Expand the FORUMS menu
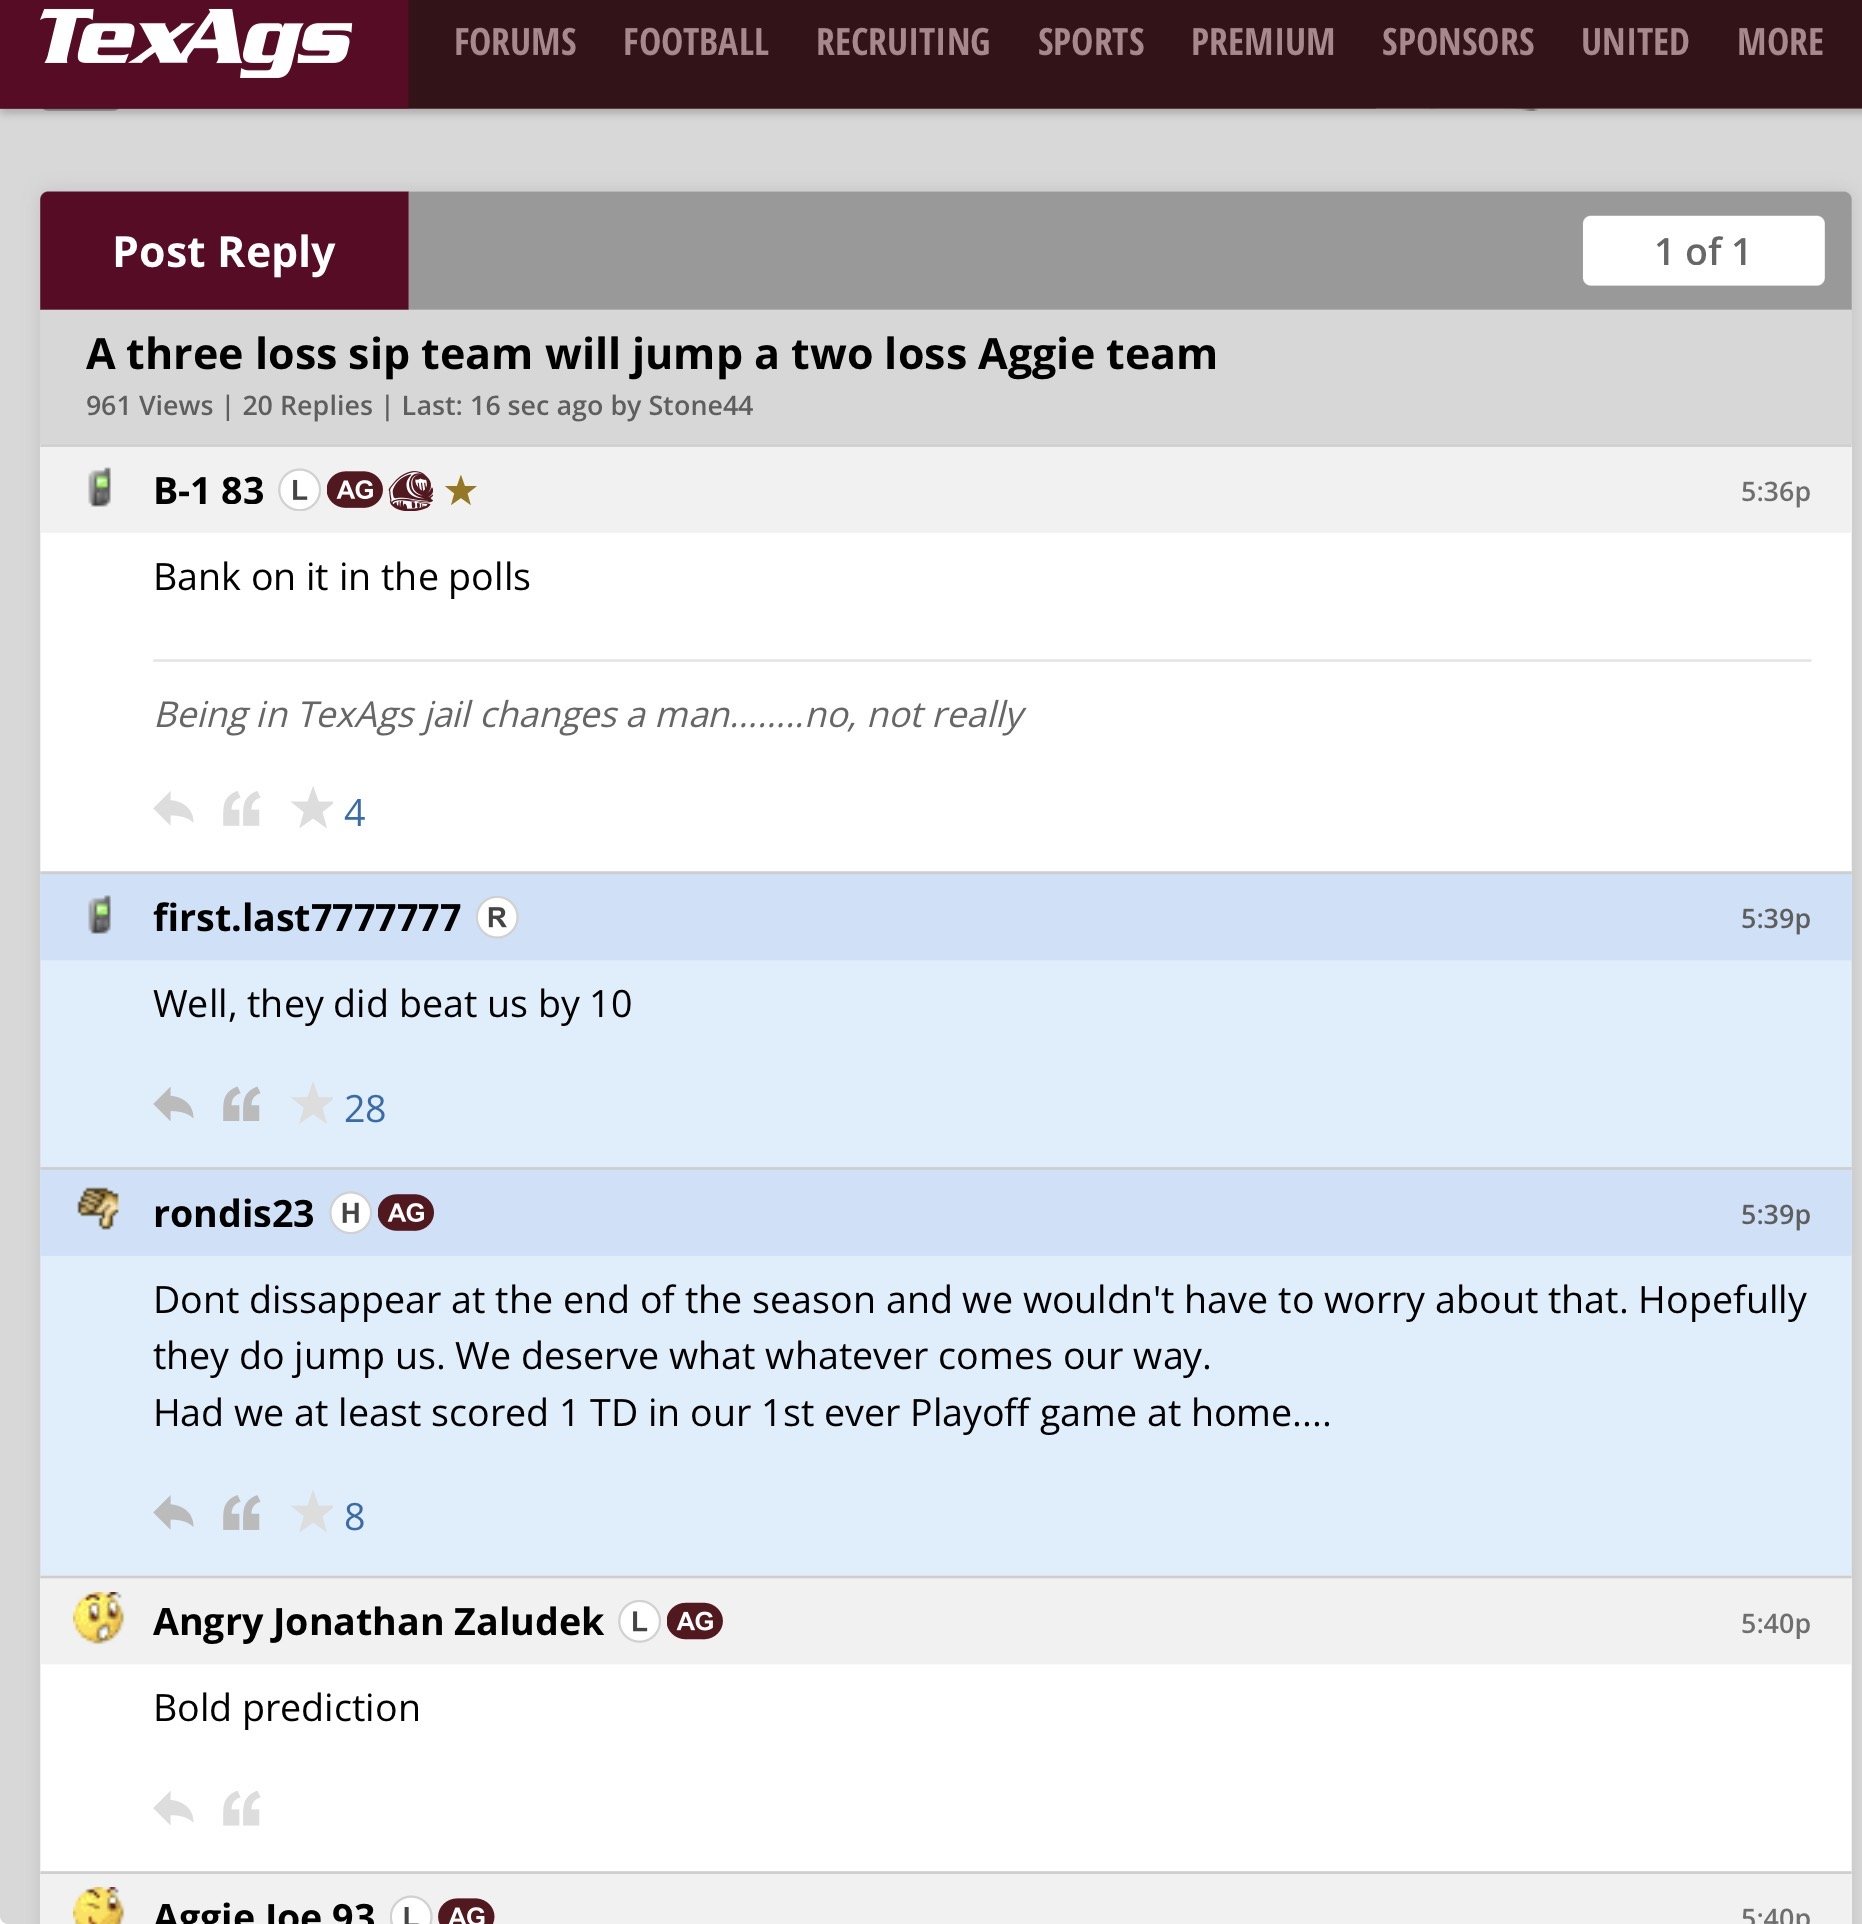Screen dimensions: 1862x1924 [515, 42]
